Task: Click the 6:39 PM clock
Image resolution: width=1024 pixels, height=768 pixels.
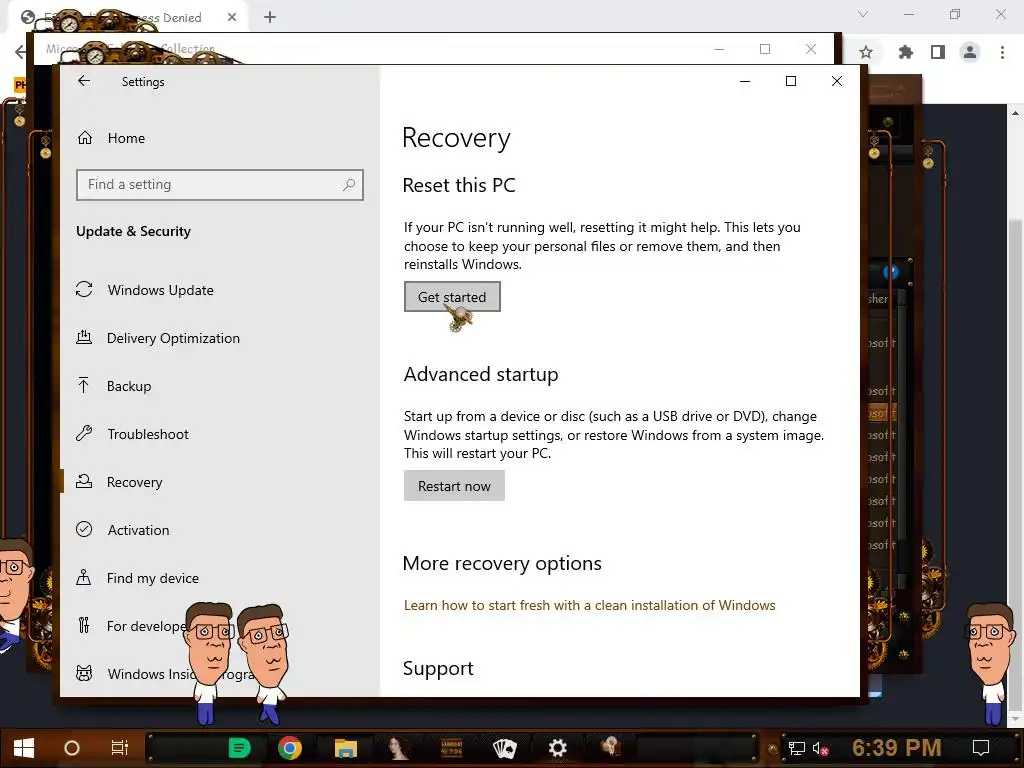Action: pyautogui.click(x=896, y=748)
